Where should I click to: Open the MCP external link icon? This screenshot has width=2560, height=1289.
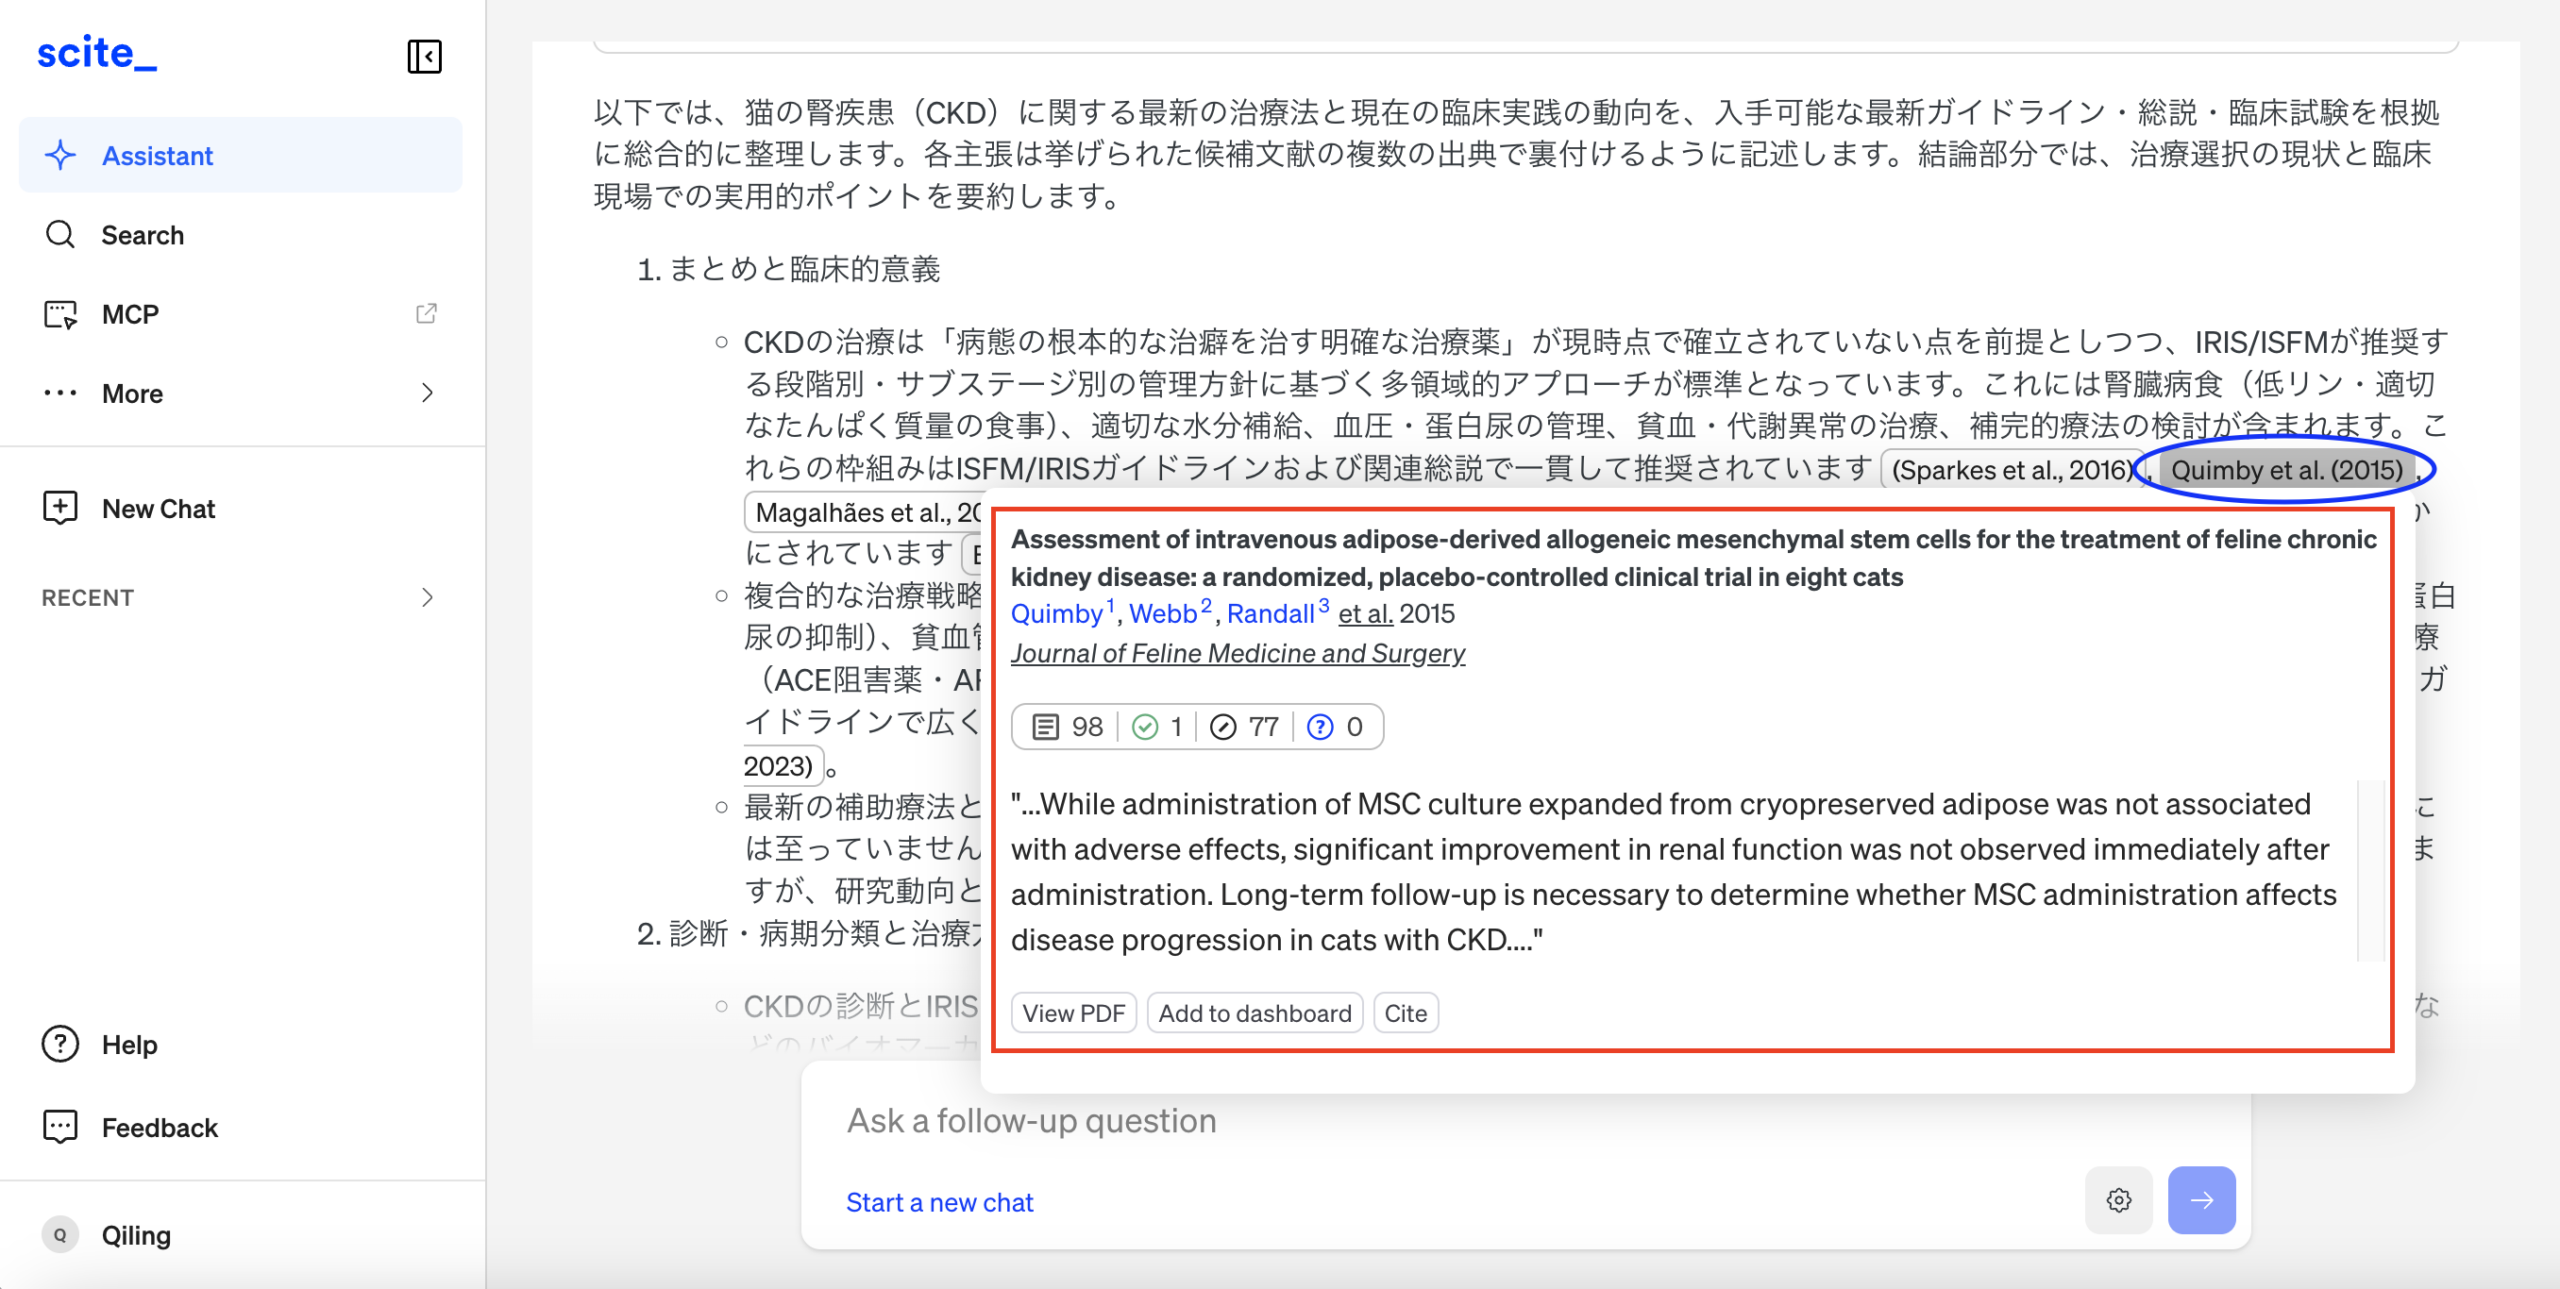tap(426, 314)
